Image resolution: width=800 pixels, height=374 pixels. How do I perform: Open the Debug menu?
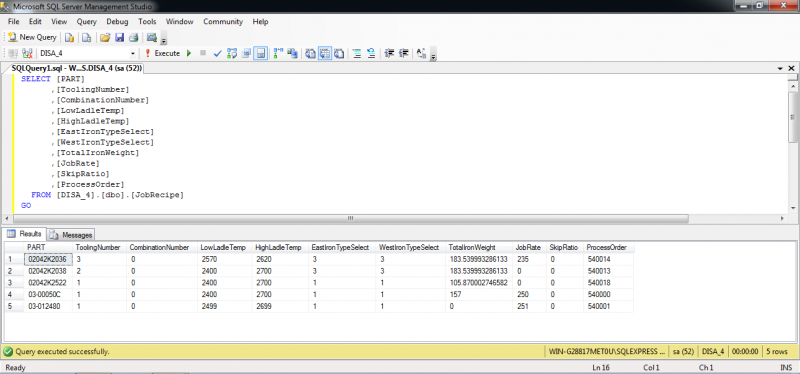tap(117, 21)
